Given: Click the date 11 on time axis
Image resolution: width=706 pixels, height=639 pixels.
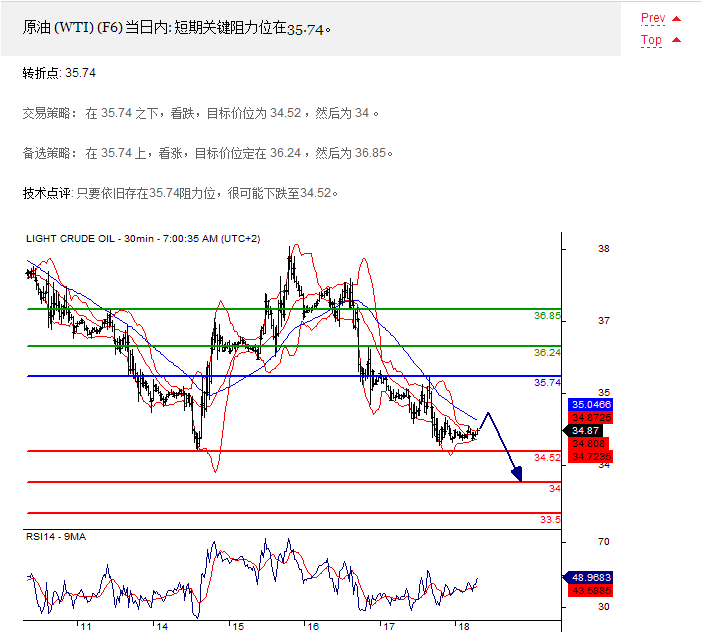Looking at the screenshot, I should pyautogui.click(x=86, y=626).
